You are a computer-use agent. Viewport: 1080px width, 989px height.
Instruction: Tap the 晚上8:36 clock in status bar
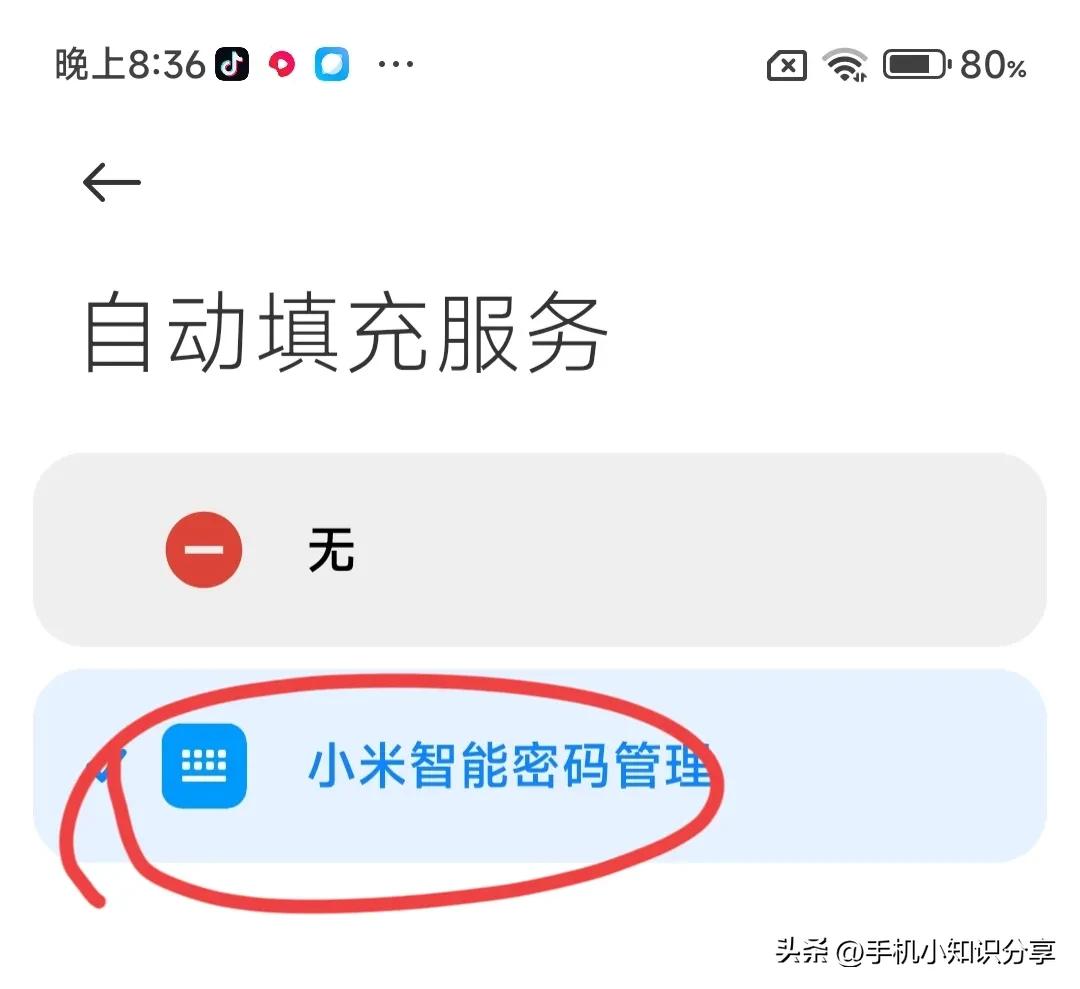(x=130, y=65)
